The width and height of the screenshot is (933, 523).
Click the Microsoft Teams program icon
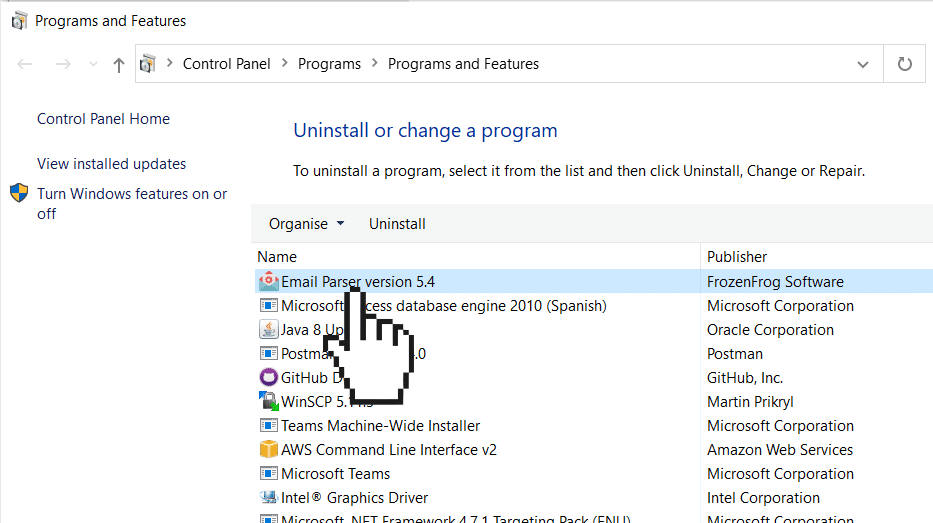tap(269, 474)
